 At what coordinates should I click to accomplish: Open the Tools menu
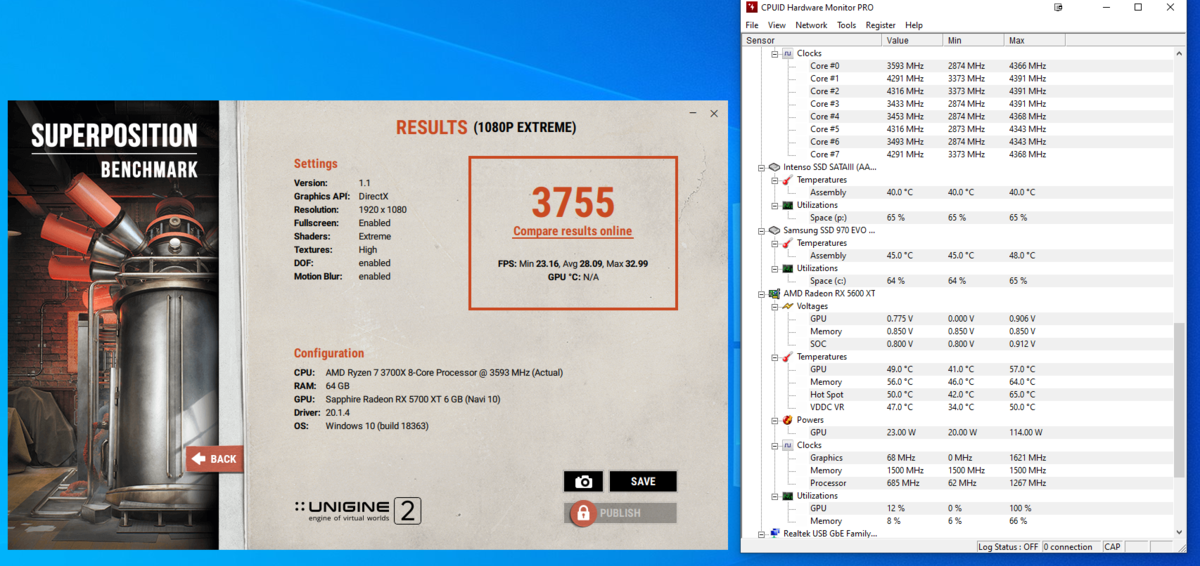tap(846, 25)
